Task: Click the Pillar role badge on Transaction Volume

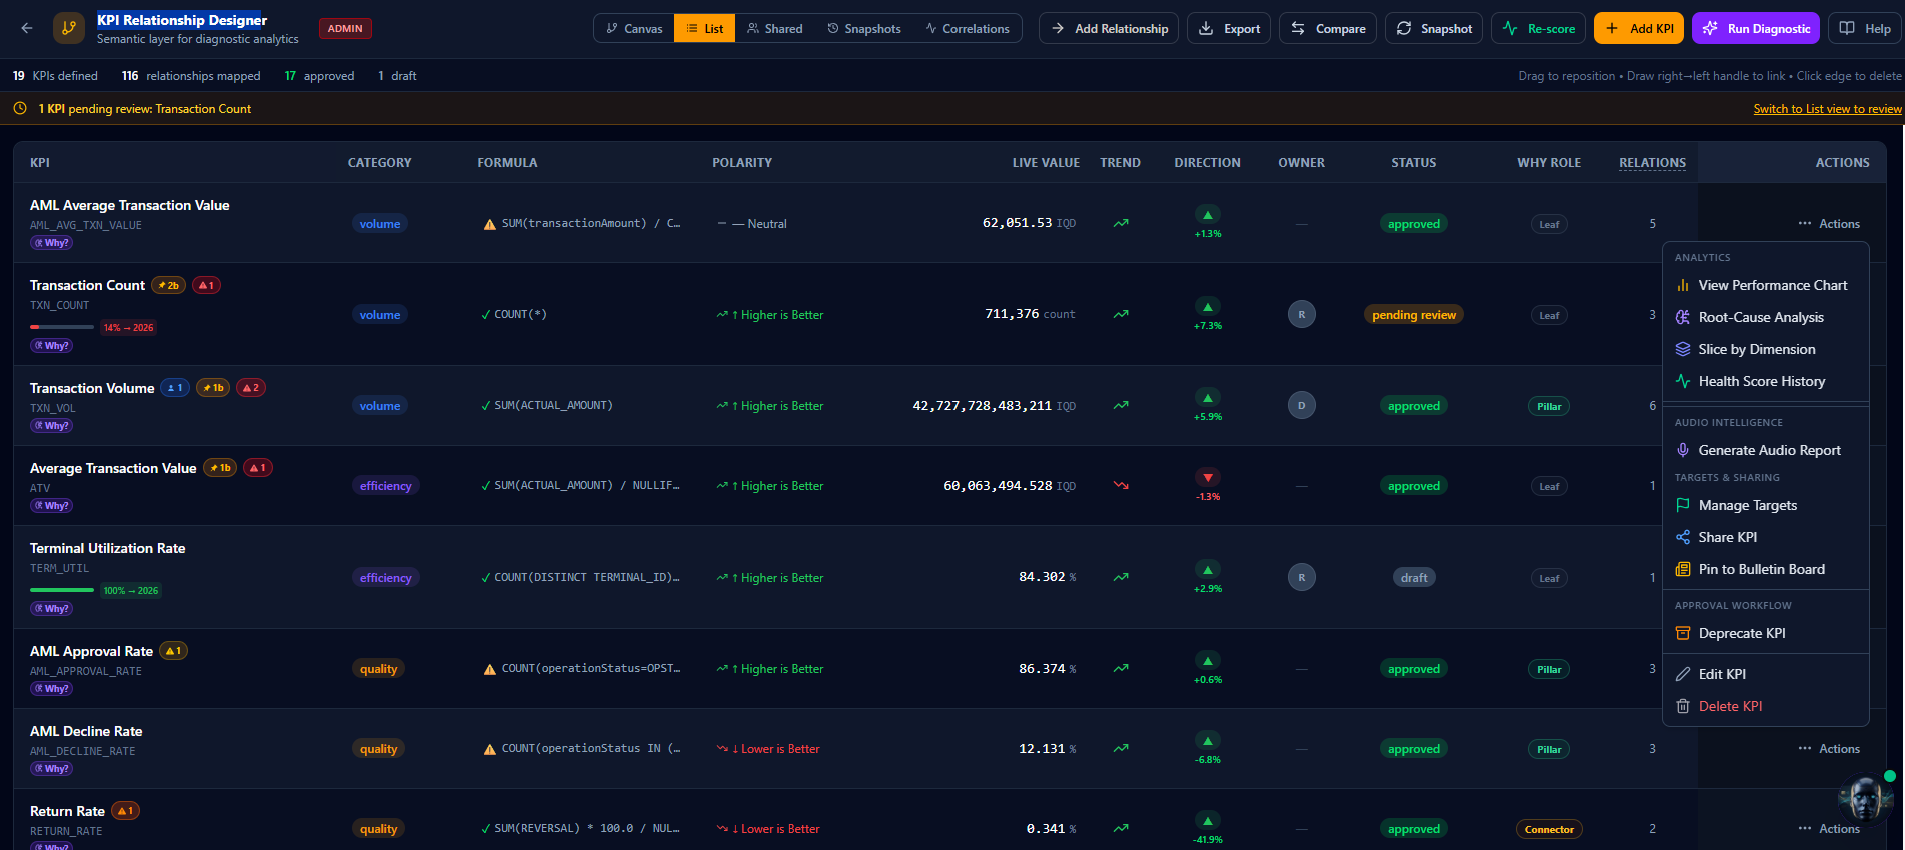Action: (1549, 406)
